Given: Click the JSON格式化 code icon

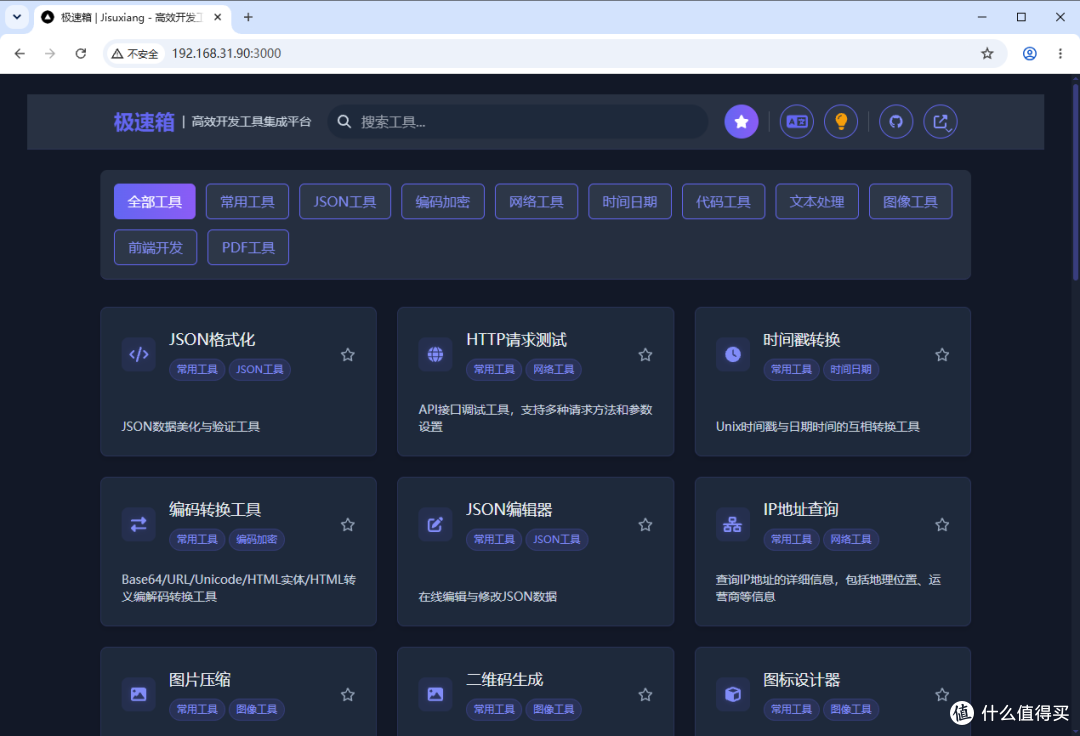Looking at the screenshot, I should [x=138, y=355].
